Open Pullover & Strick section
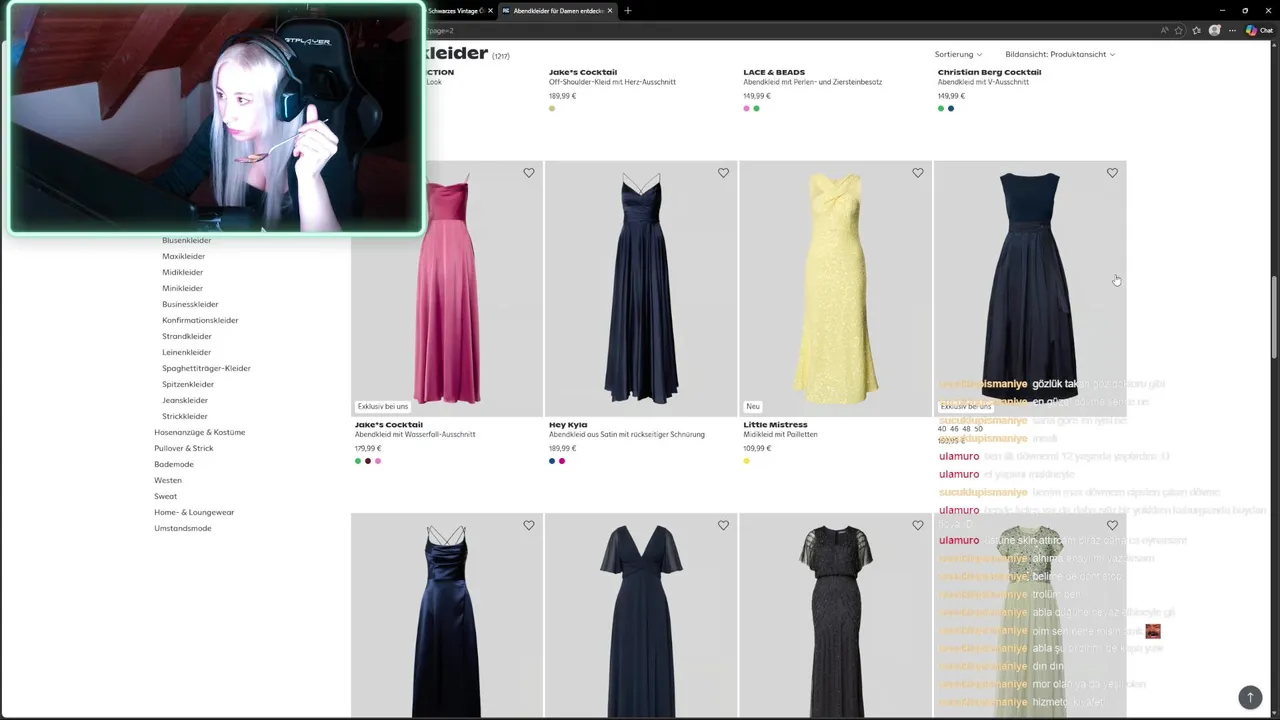Image resolution: width=1280 pixels, height=720 pixels. [x=184, y=448]
